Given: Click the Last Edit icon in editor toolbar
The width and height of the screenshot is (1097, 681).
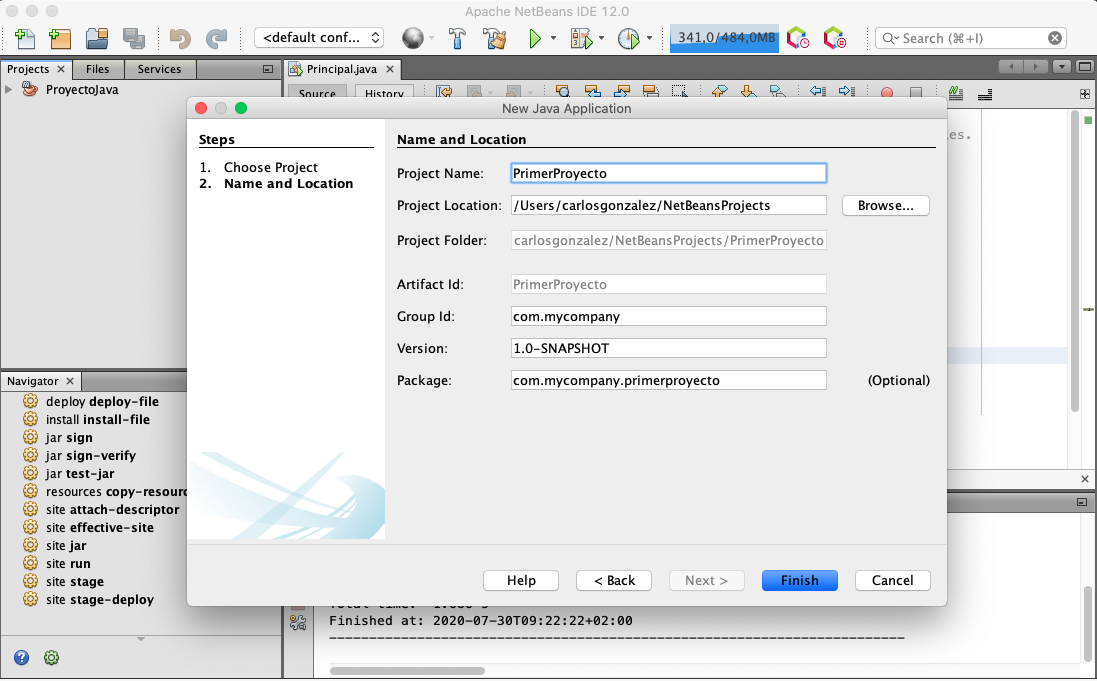Looking at the screenshot, I should coord(444,92).
